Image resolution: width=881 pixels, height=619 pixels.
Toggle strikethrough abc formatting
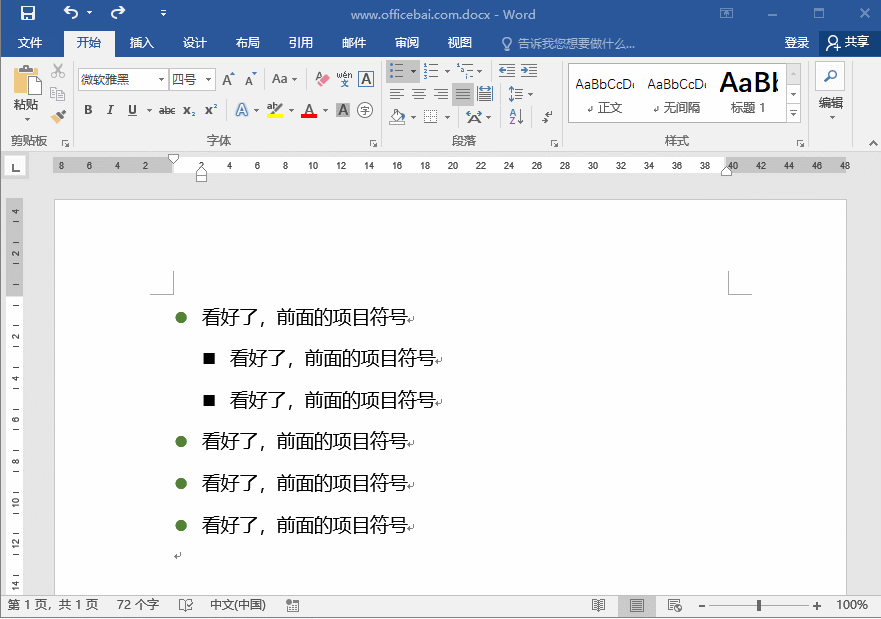167,110
